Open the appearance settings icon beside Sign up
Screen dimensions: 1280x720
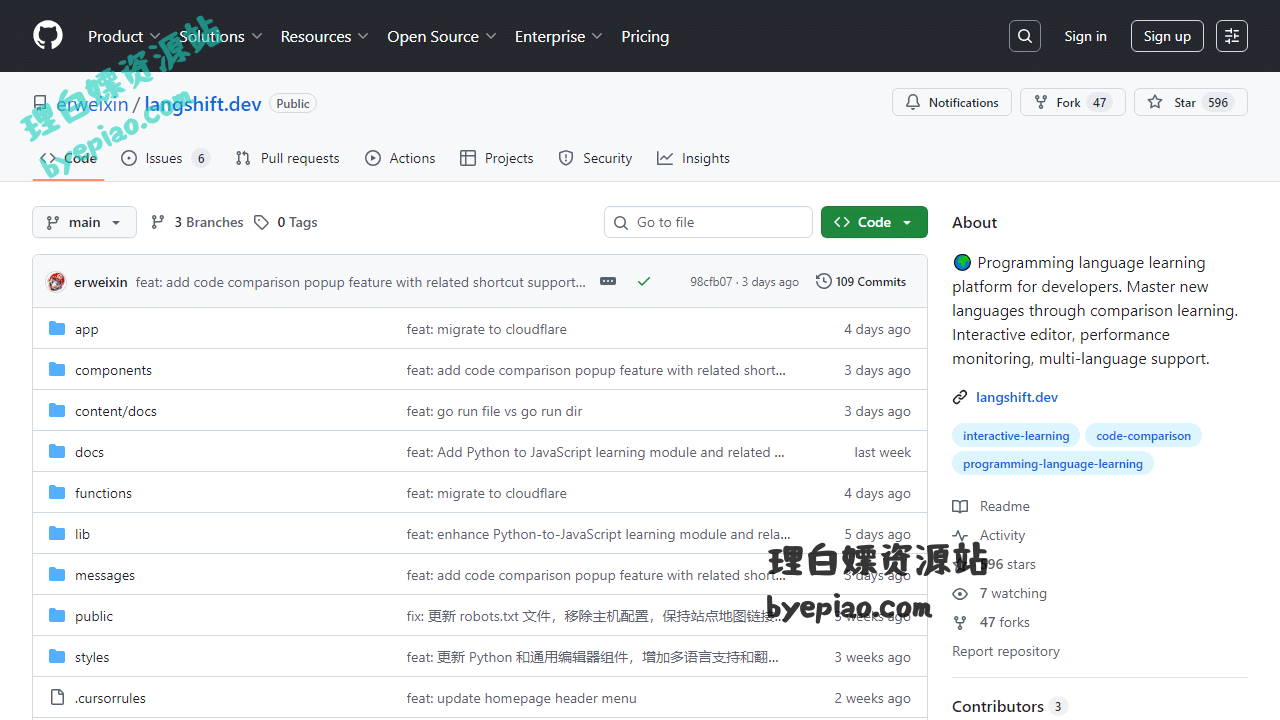1232,36
